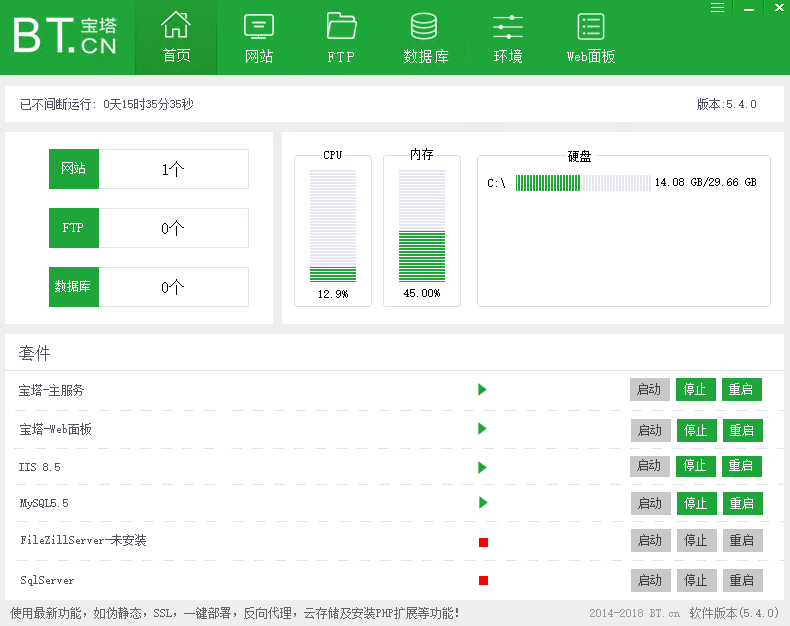Stop the 宝塔-Web面板 service
The image size is (790, 626).
pos(696,430)
